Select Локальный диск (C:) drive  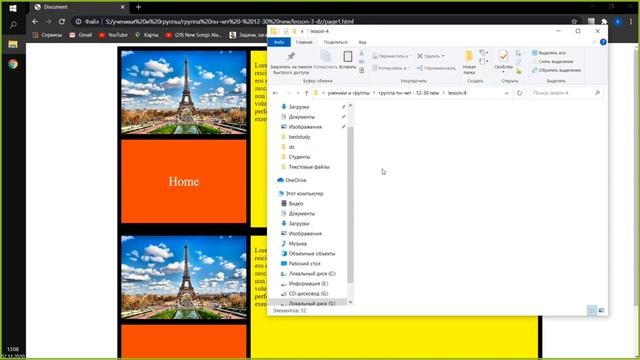click(x=312, y=273)
